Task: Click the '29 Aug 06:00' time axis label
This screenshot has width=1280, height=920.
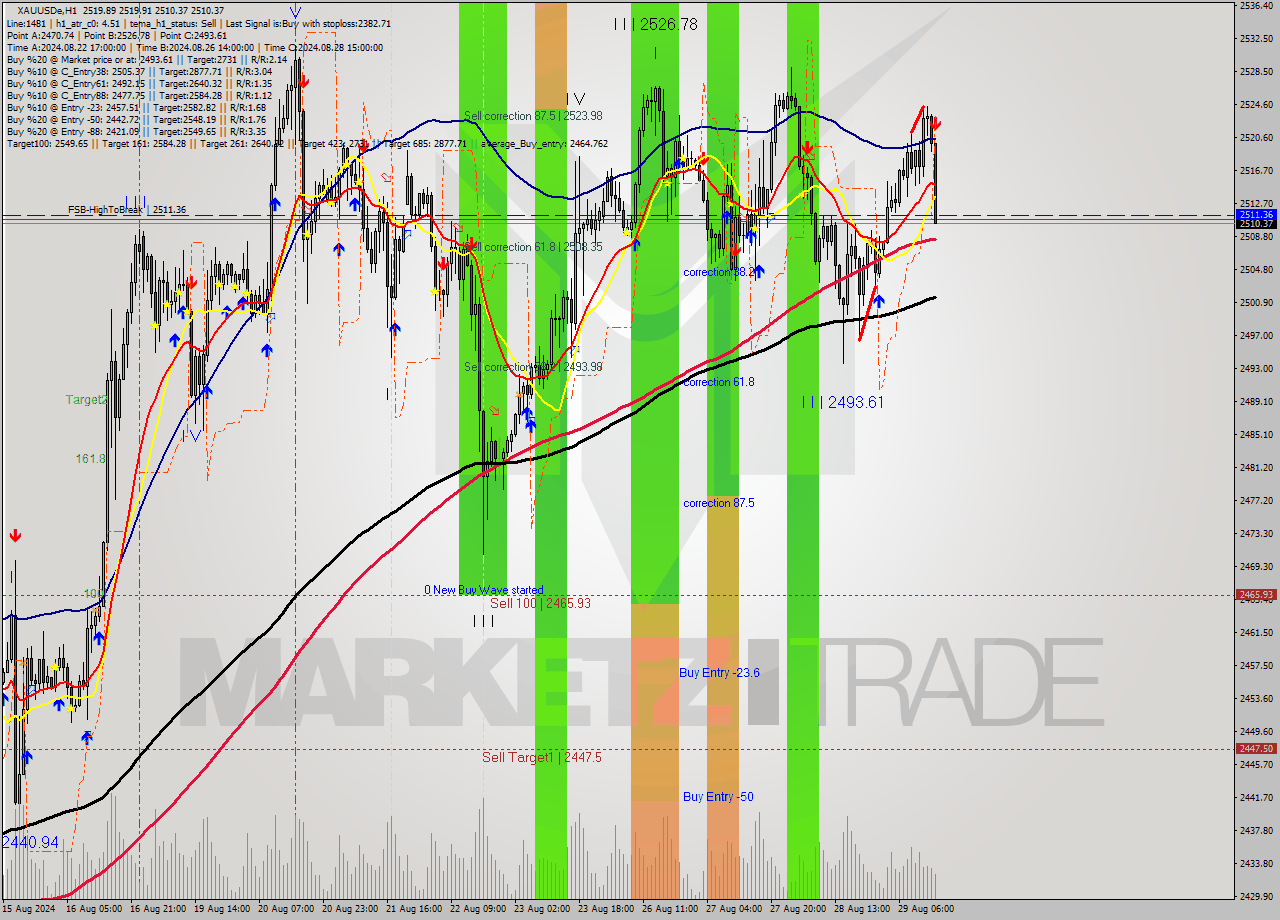Action: (x=926, y=909)
